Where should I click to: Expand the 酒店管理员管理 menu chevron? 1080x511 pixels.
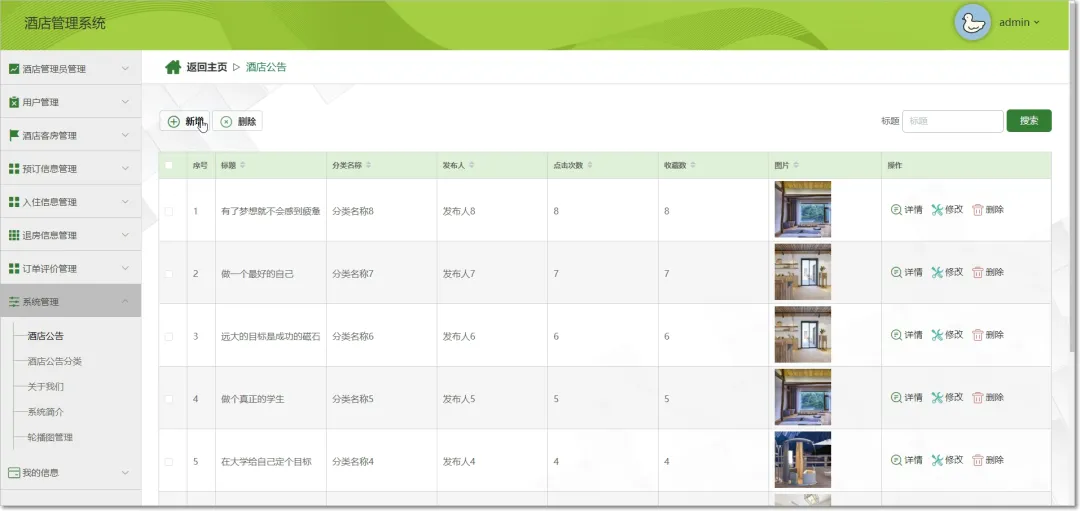125,68
